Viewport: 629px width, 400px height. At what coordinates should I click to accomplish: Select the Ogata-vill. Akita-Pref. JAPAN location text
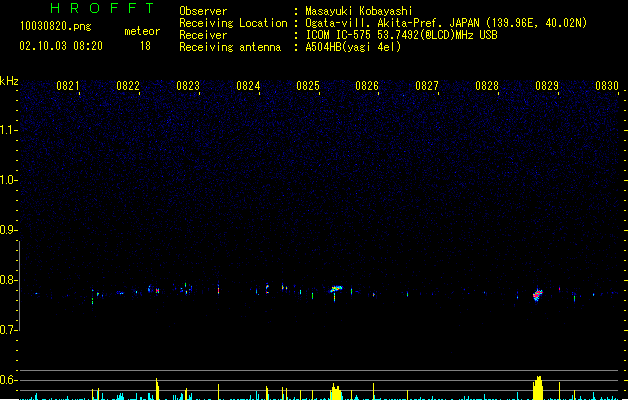click(x=446, y=23)
